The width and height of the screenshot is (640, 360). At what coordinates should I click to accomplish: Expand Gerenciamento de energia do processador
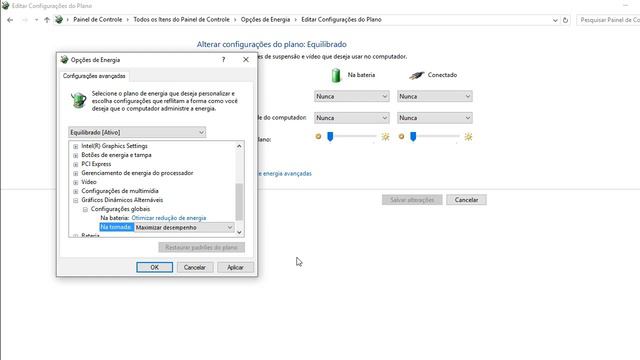[76, 173]
